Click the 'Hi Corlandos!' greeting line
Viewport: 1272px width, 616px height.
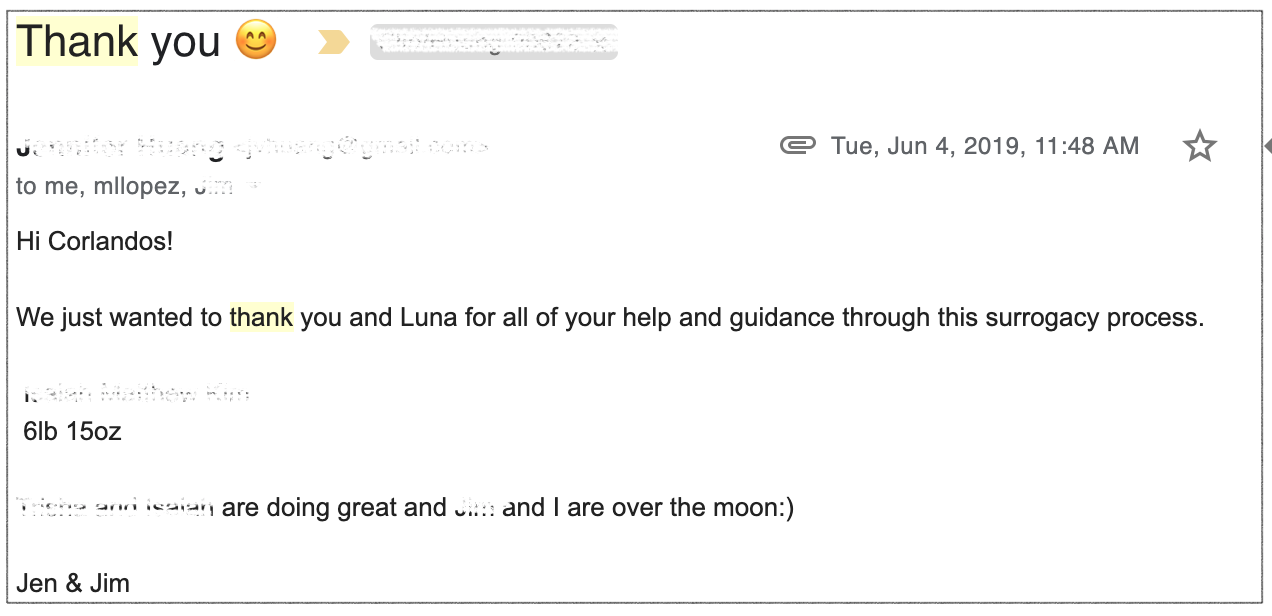coord(95,242)
